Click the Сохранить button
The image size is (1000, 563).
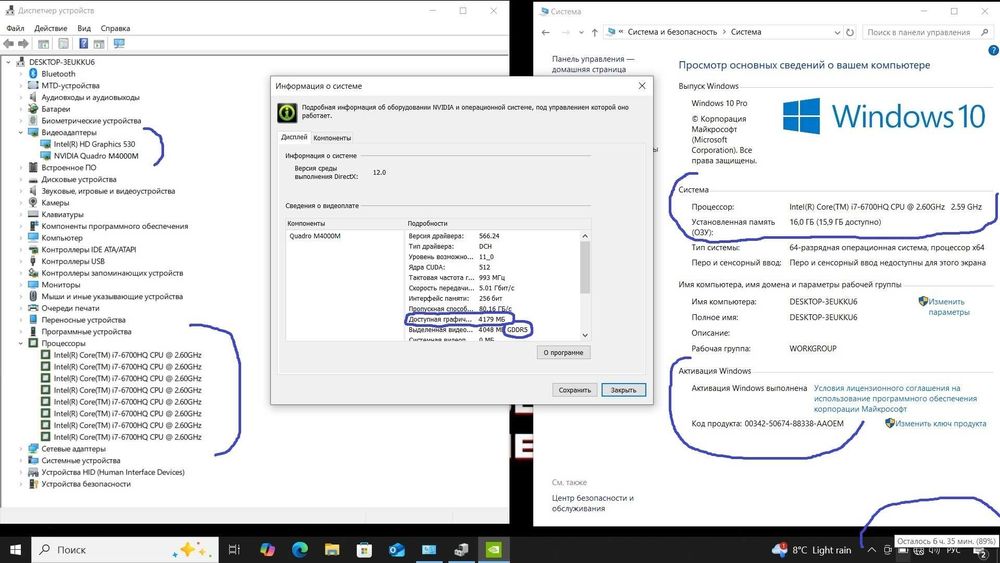coord(575,390)
